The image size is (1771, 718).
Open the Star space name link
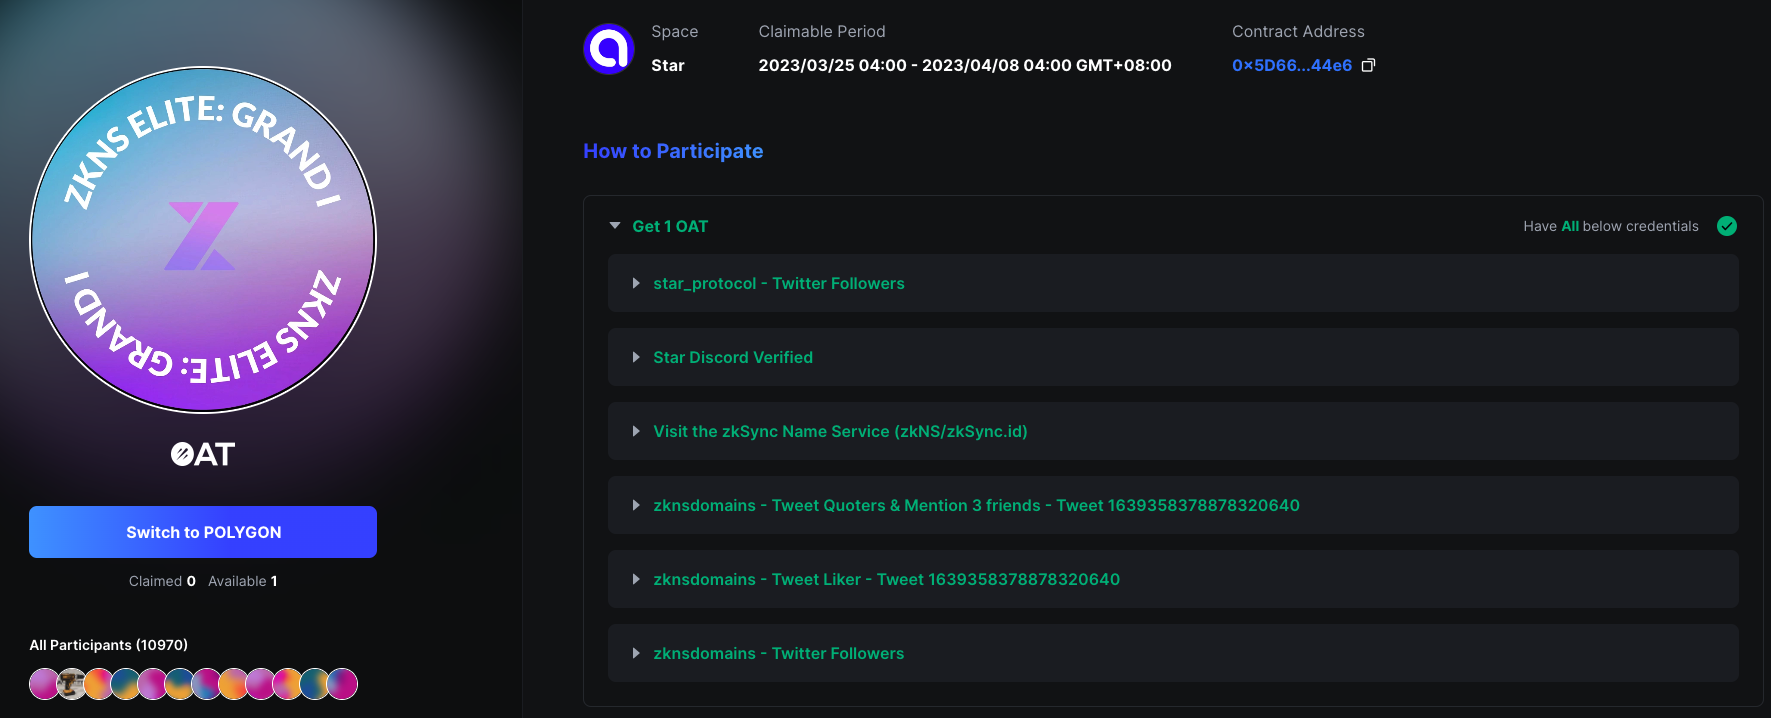668,65
